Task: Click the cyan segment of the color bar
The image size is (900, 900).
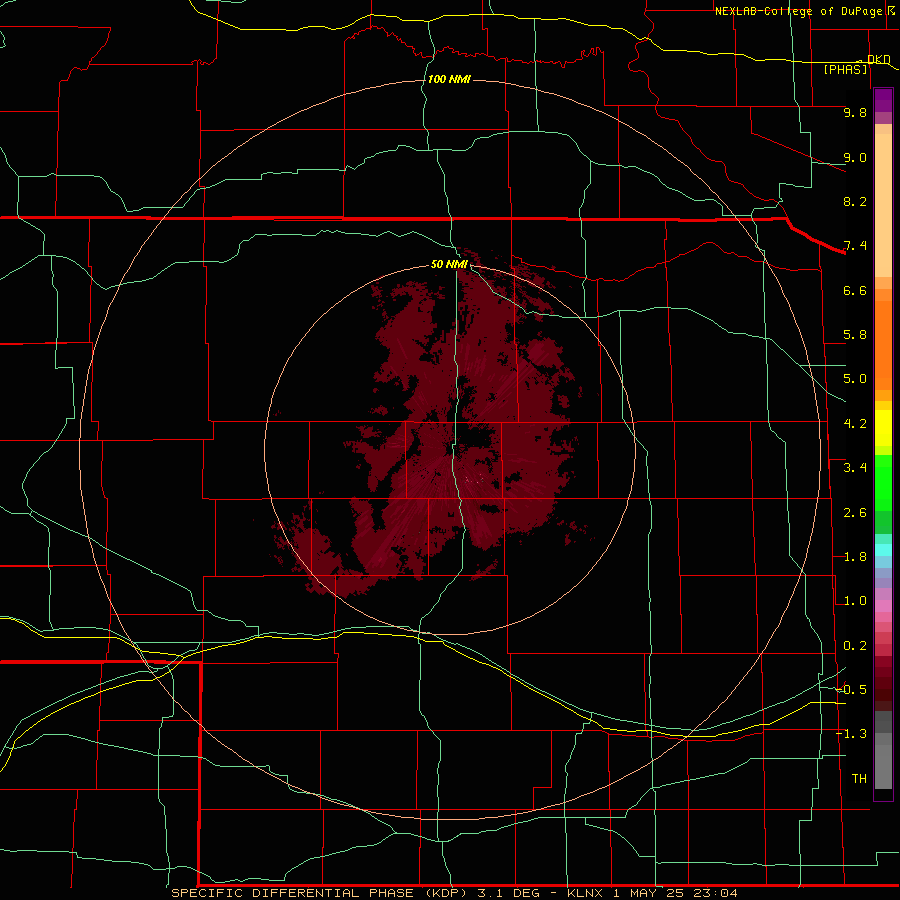Action: 883,550
